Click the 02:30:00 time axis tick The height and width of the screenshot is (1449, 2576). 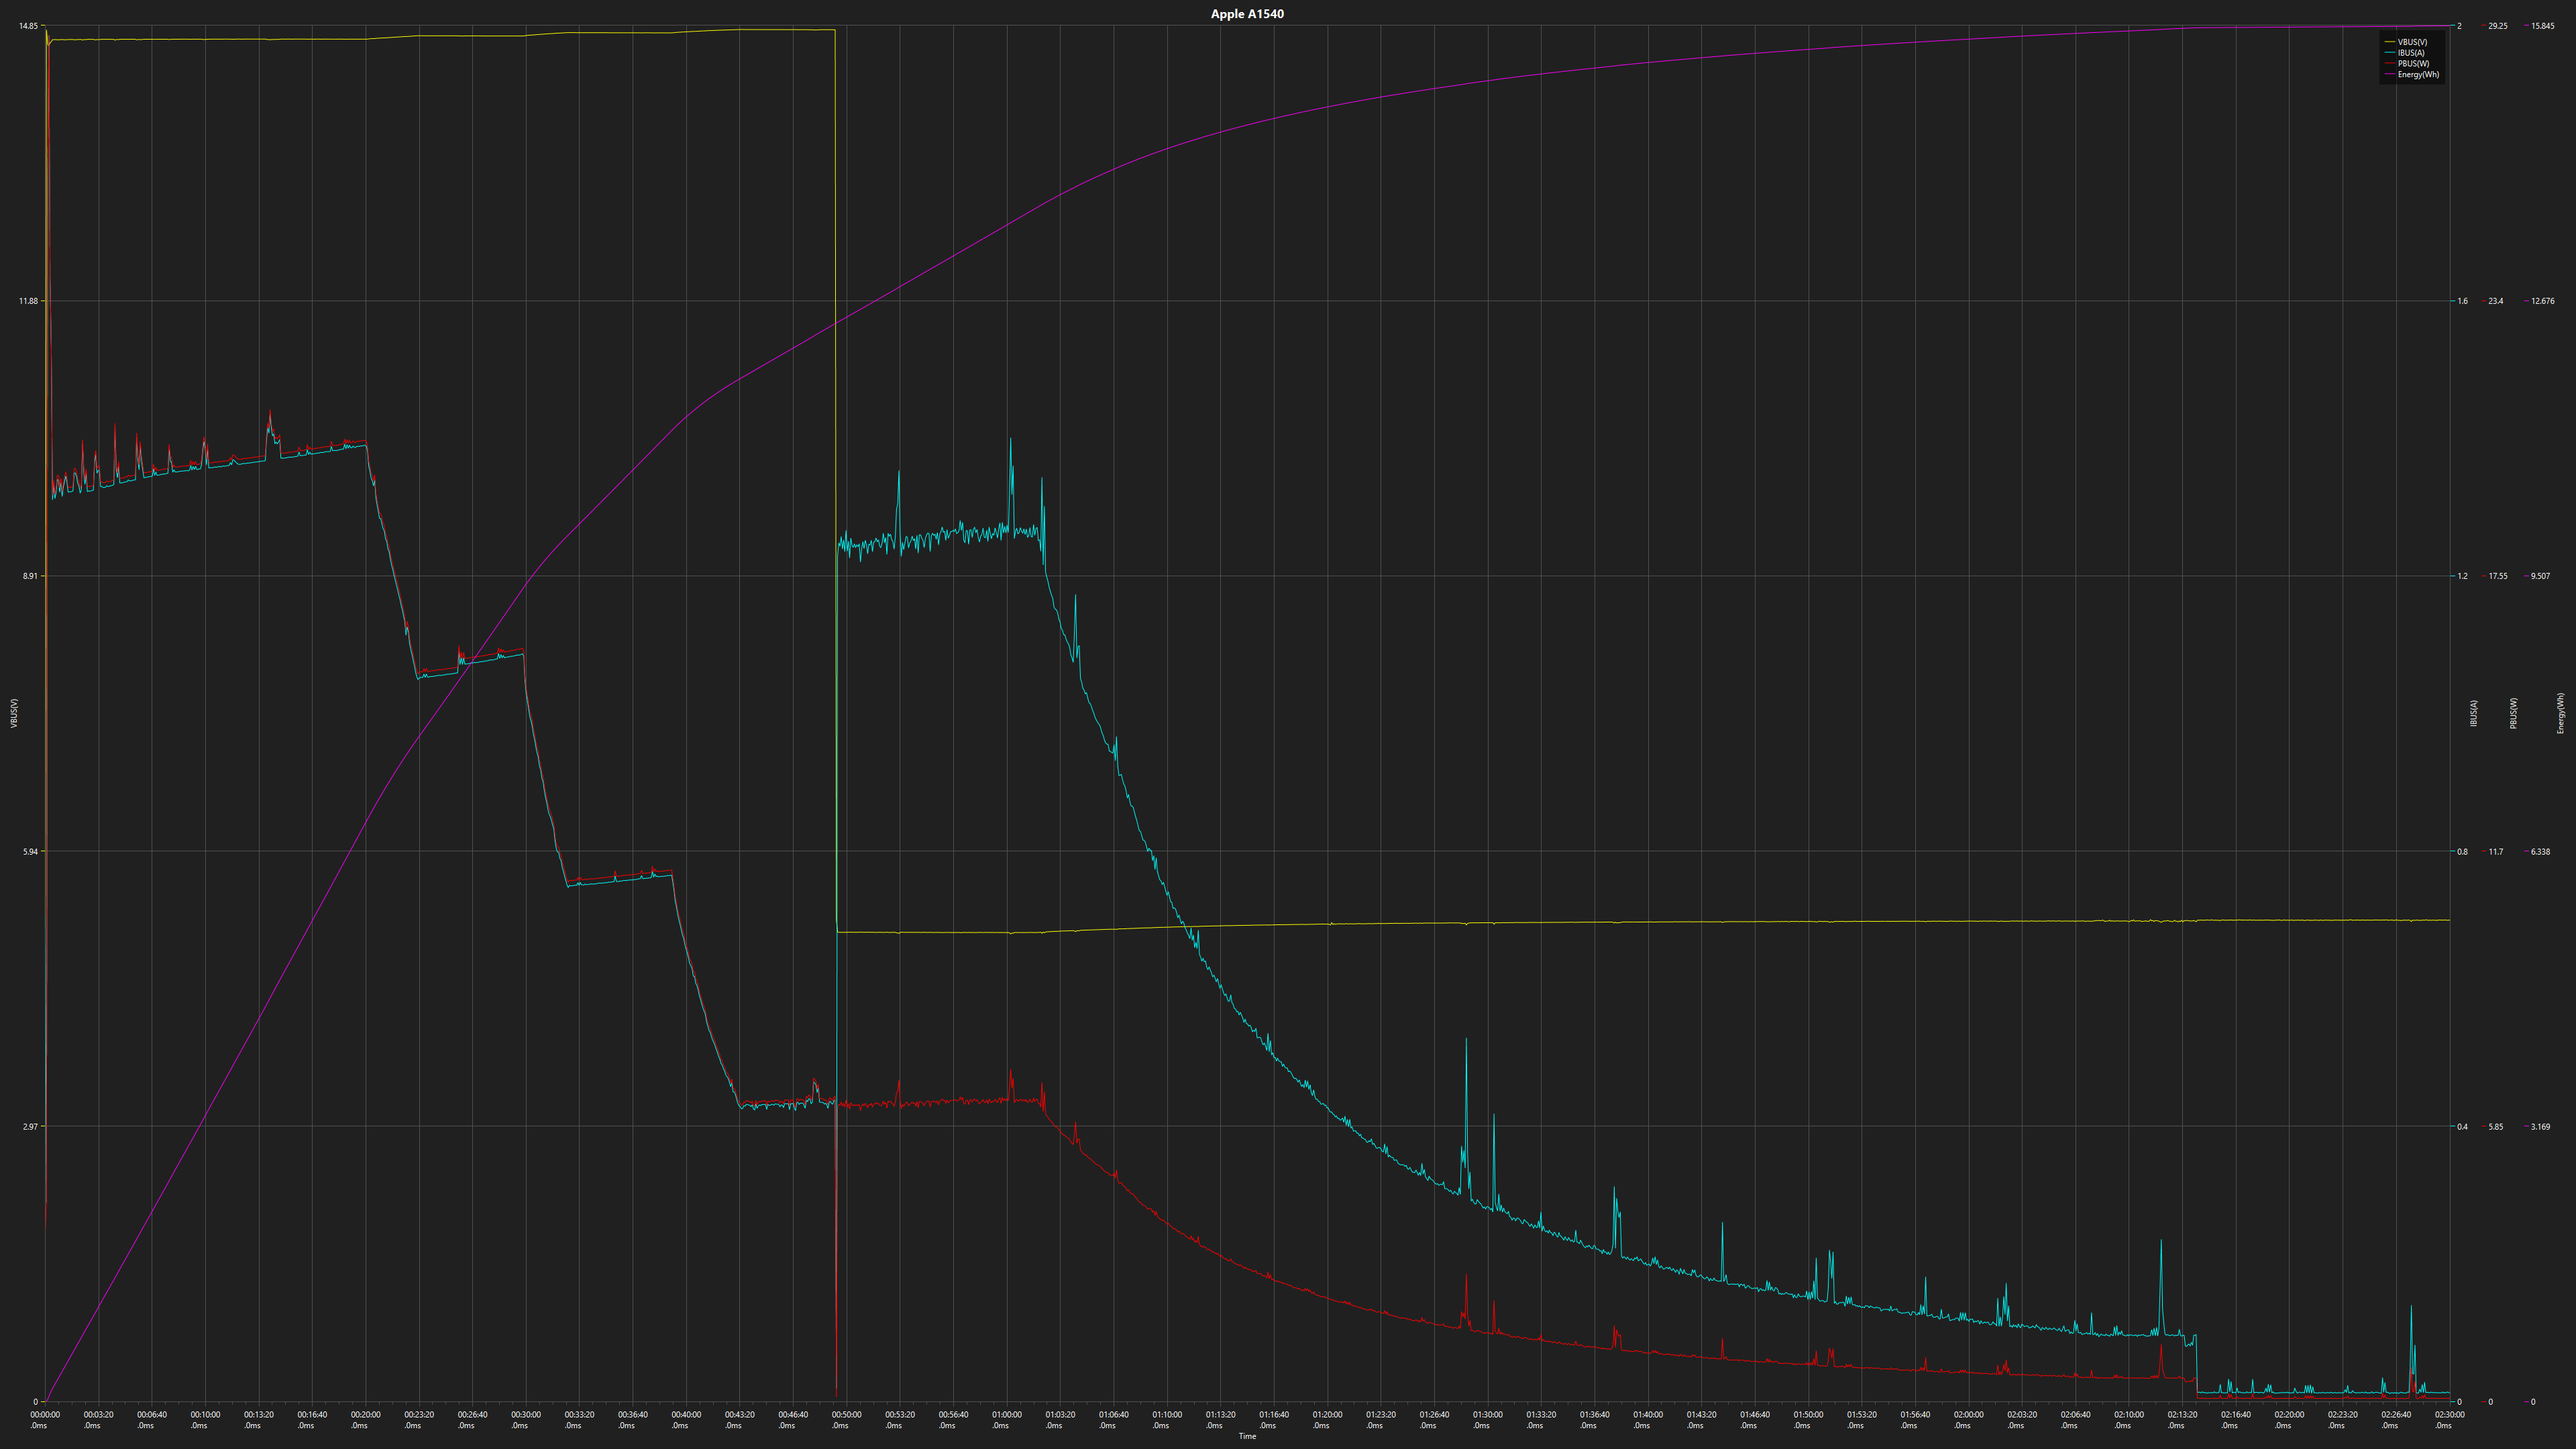pos(2450,1415)
